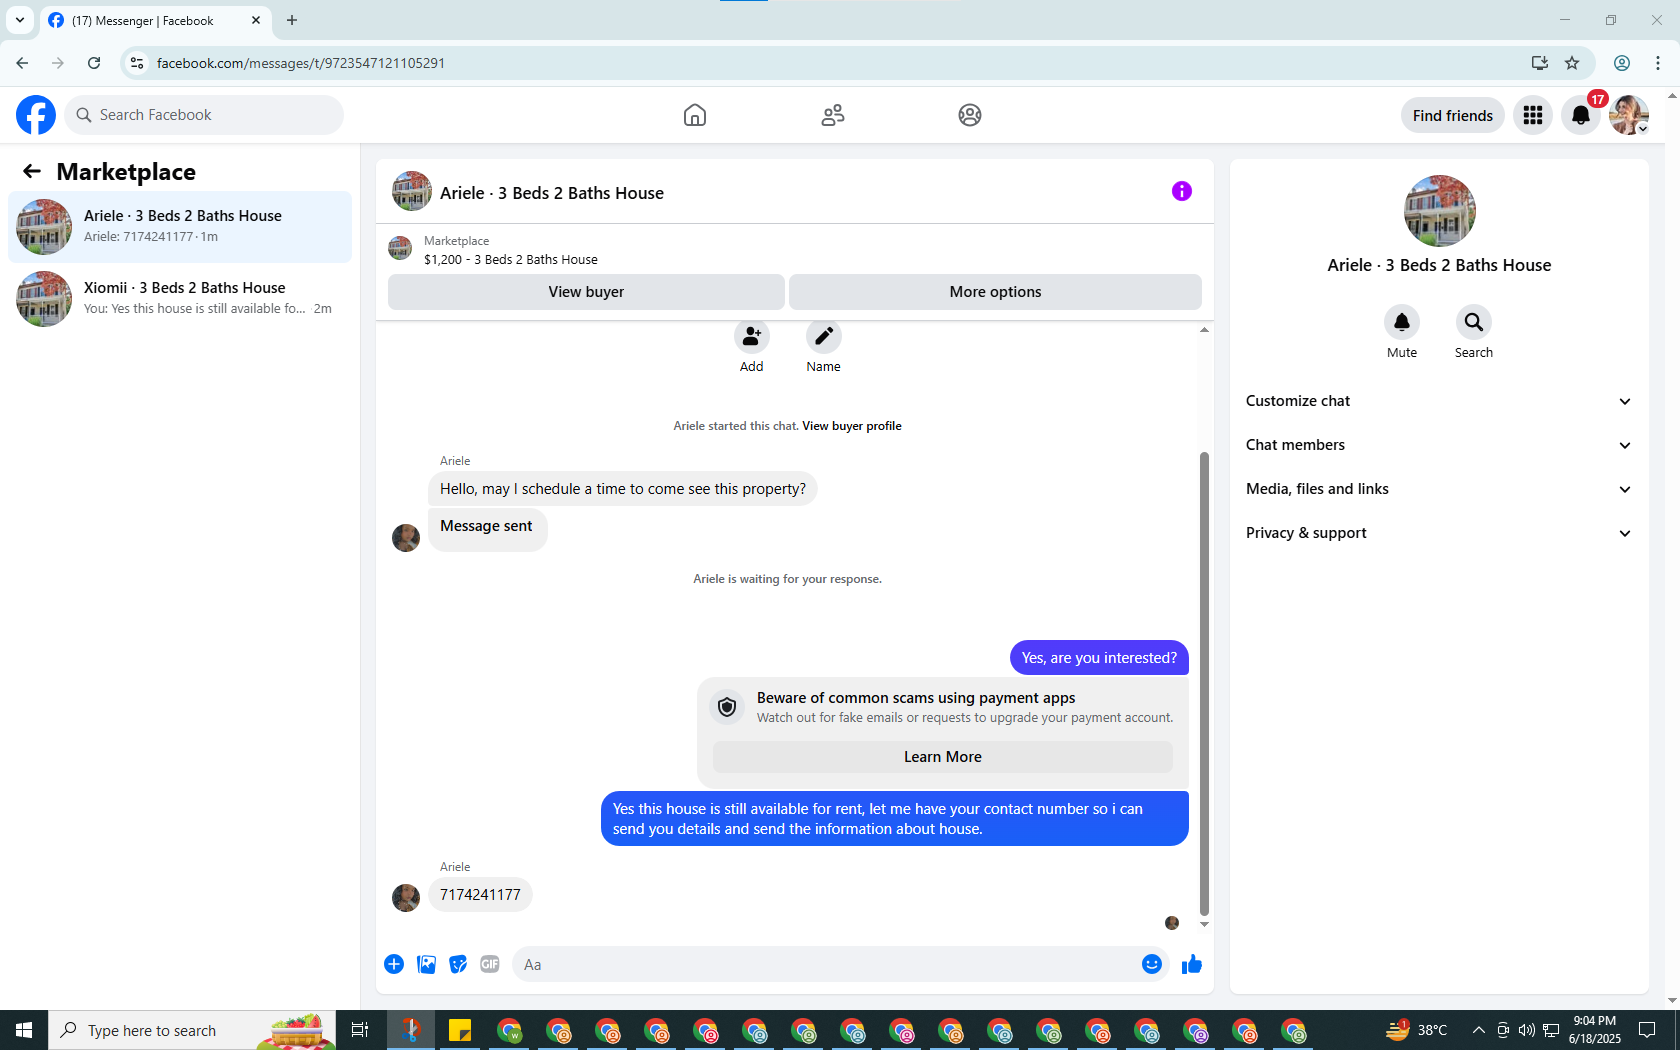Image resolution: width=1680 pixels, height=1050 pixels.
Task: Click the Chrome menu three dots
Action: [x=1658, y=63]
